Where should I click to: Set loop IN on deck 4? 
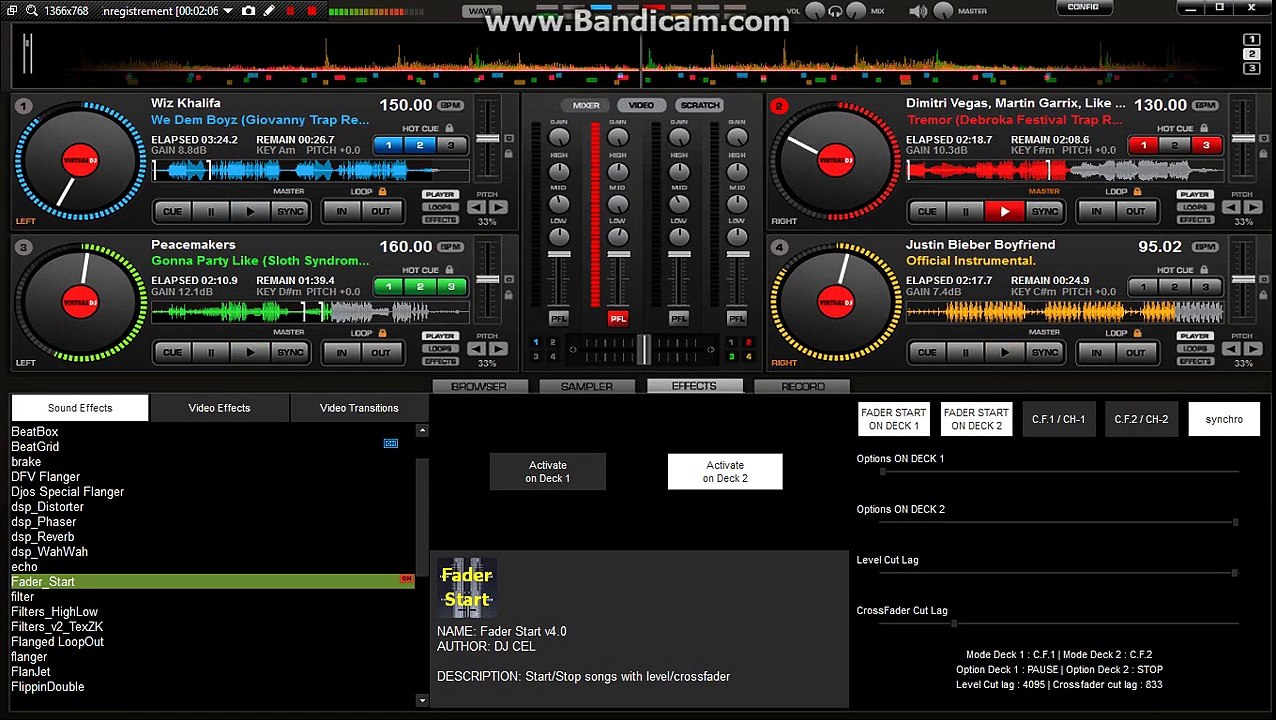click(1096, 352)
